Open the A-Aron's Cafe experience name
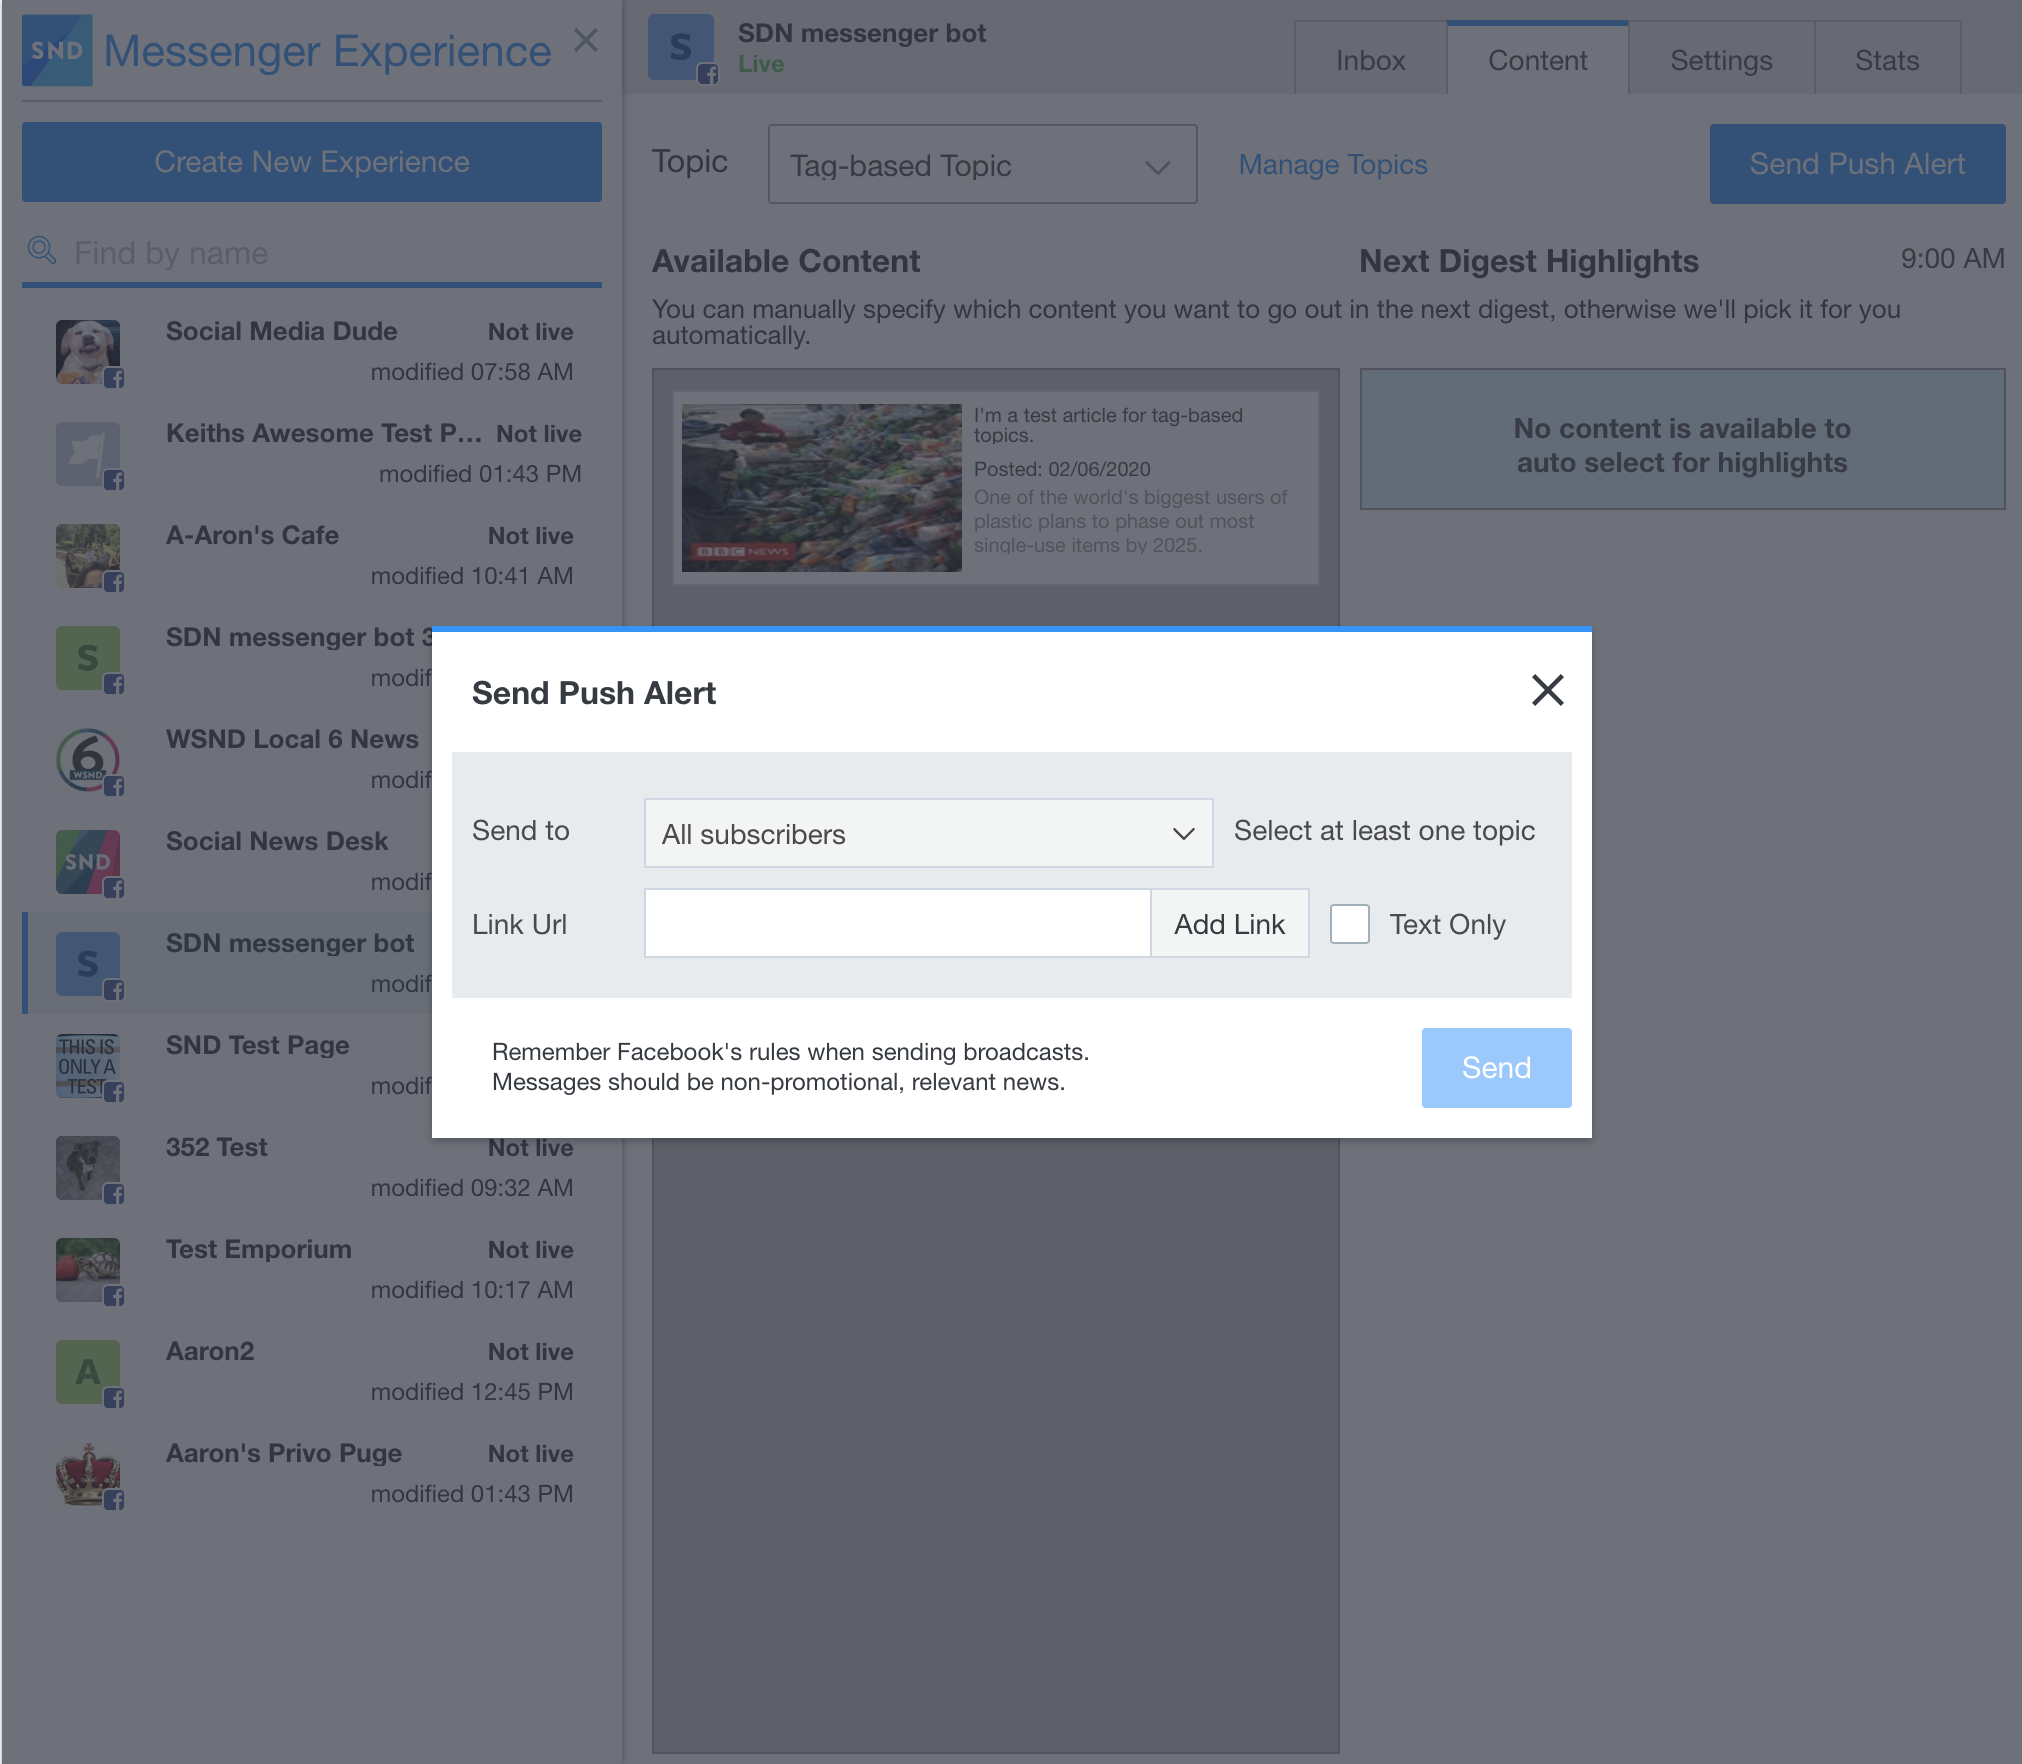 (252, 535)
